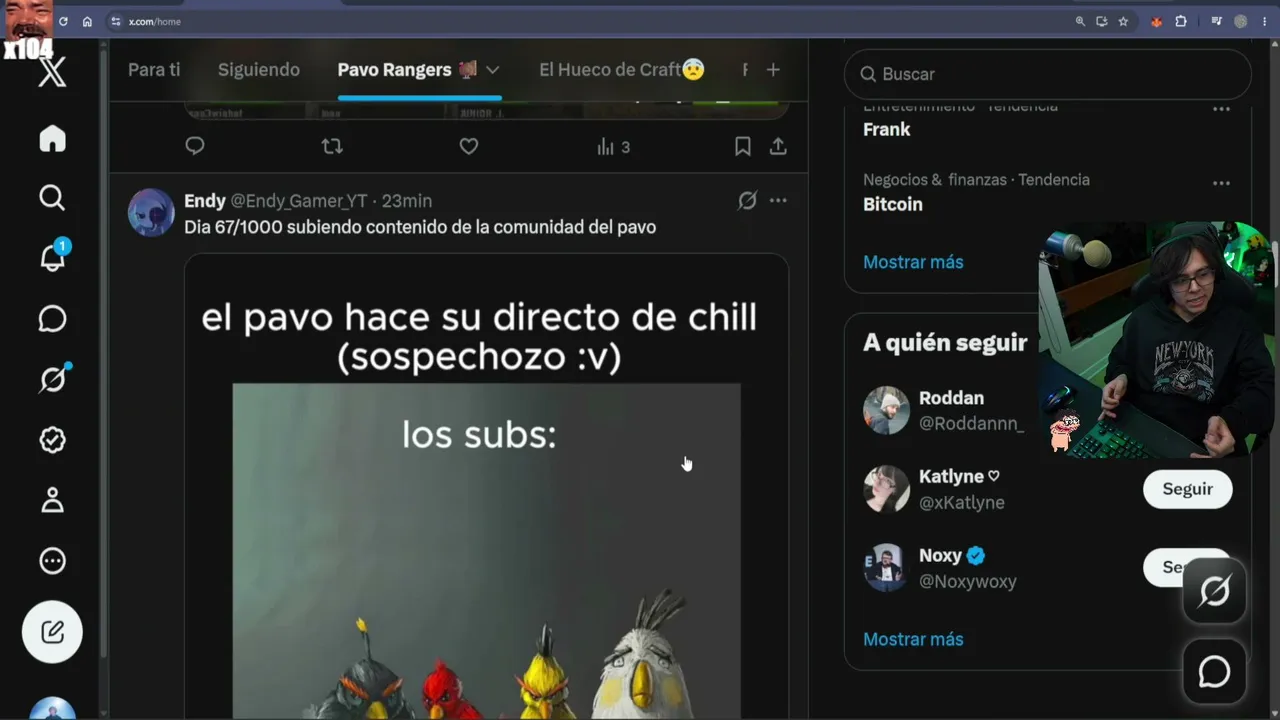The image size is (1280, 720).
Task: Focus the Buscar search field
Action: click(x=1048, y=74)
